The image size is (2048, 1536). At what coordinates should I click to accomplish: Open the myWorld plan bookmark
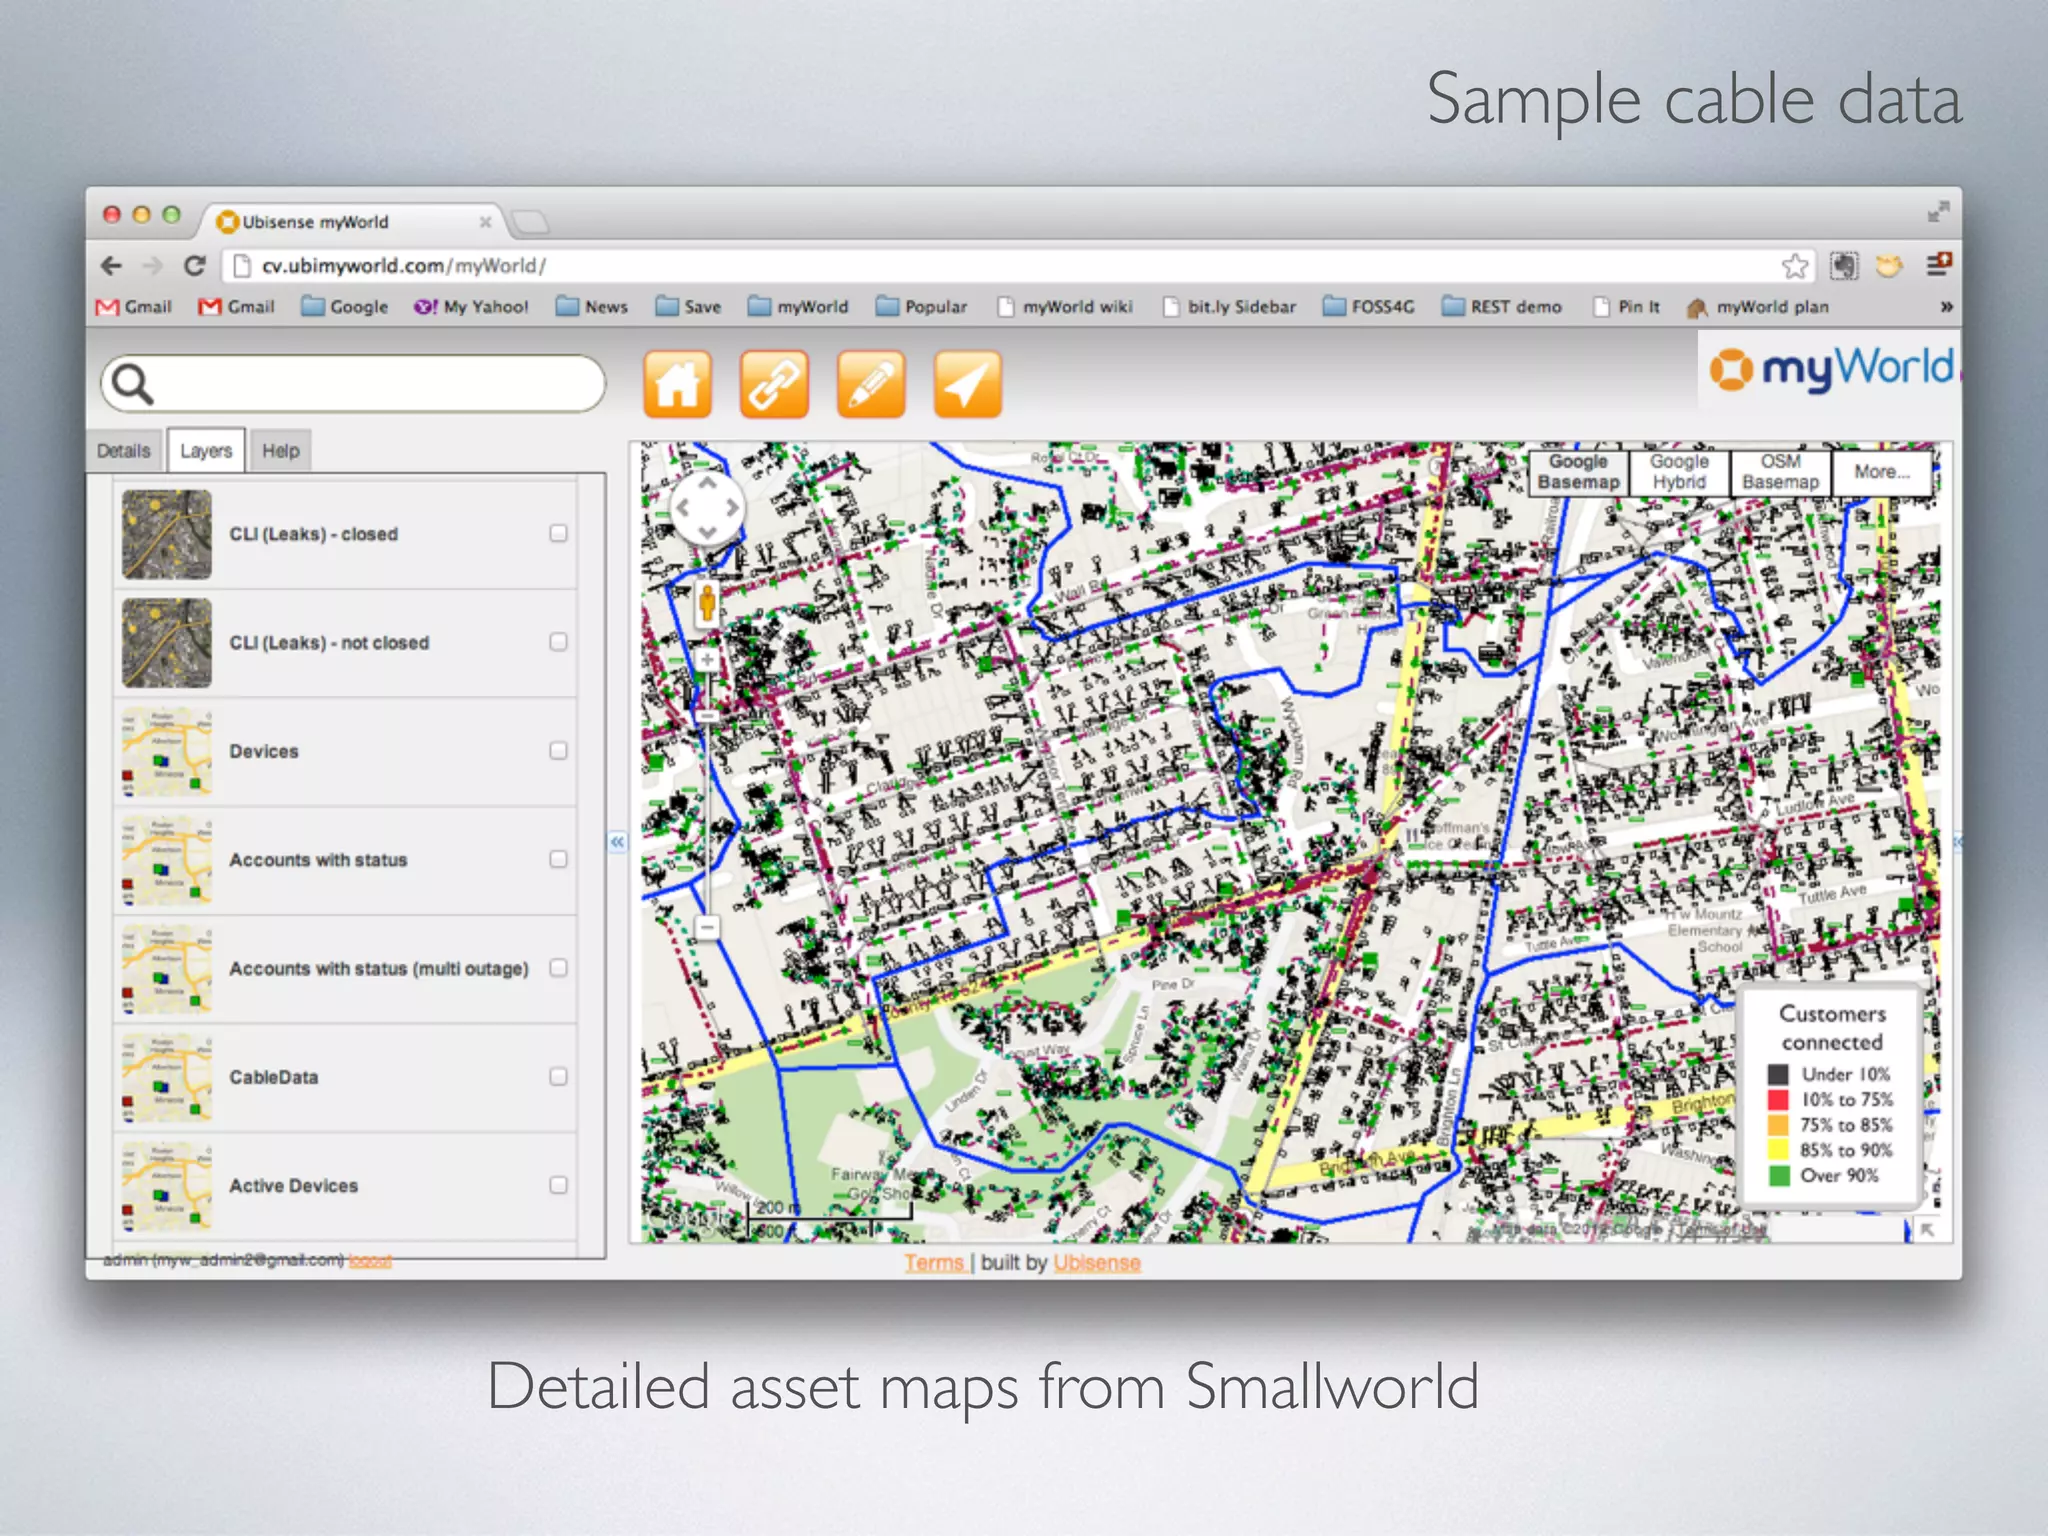coord(1757,307)
